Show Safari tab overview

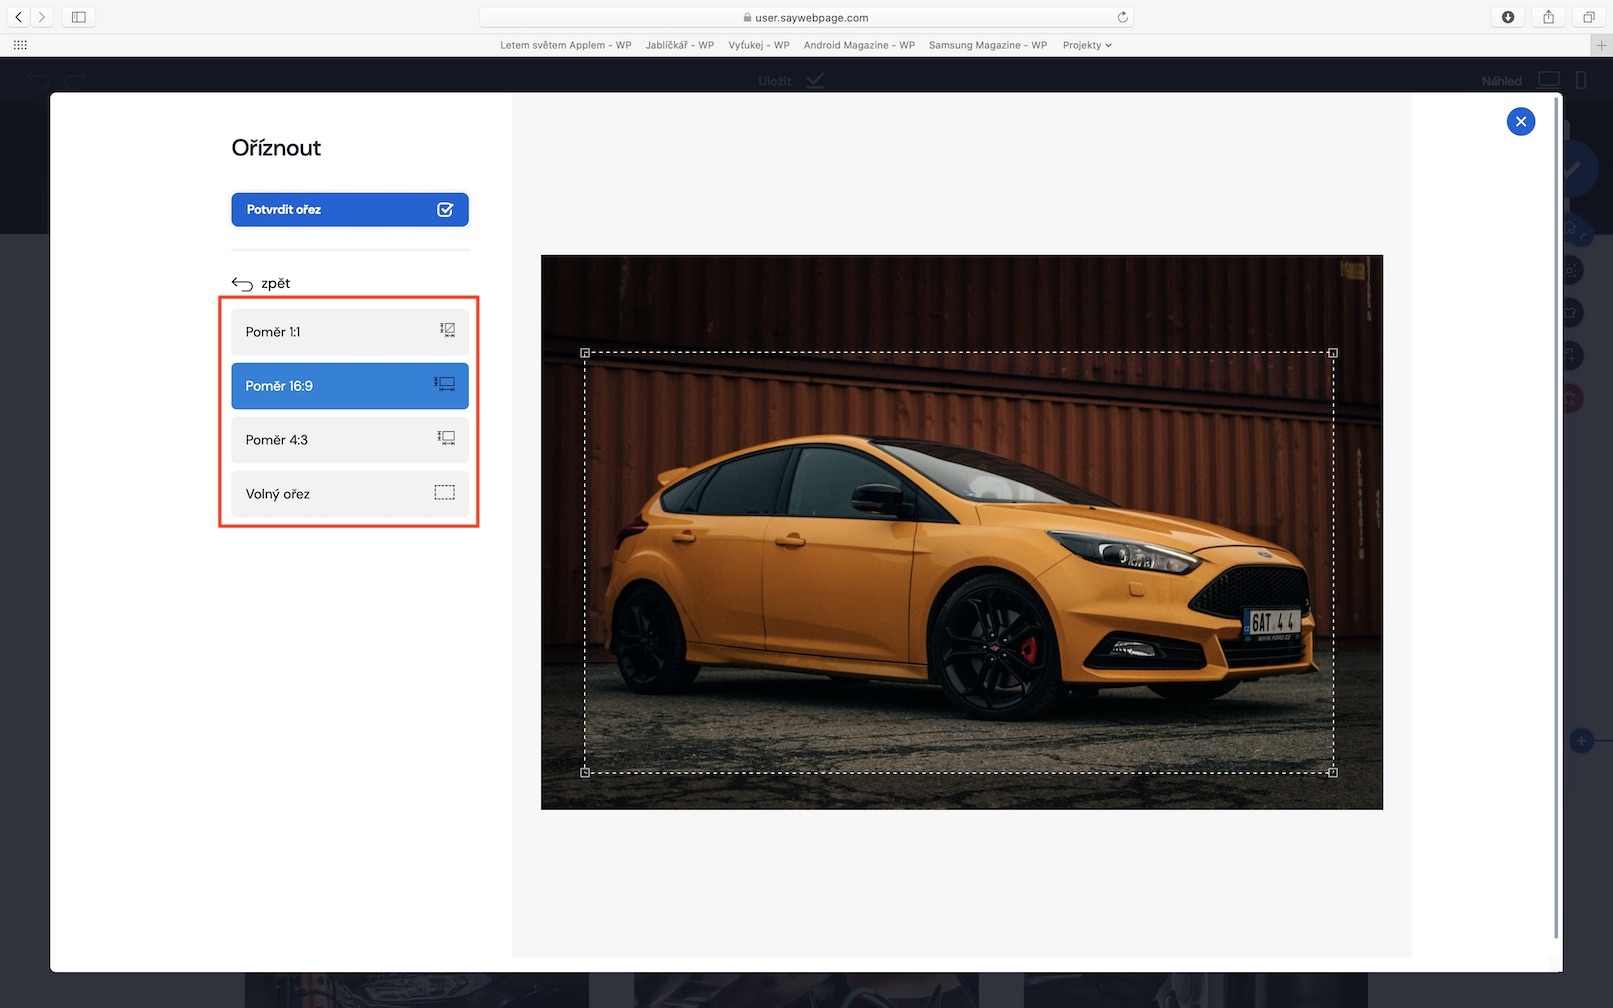pos(1588,17)
